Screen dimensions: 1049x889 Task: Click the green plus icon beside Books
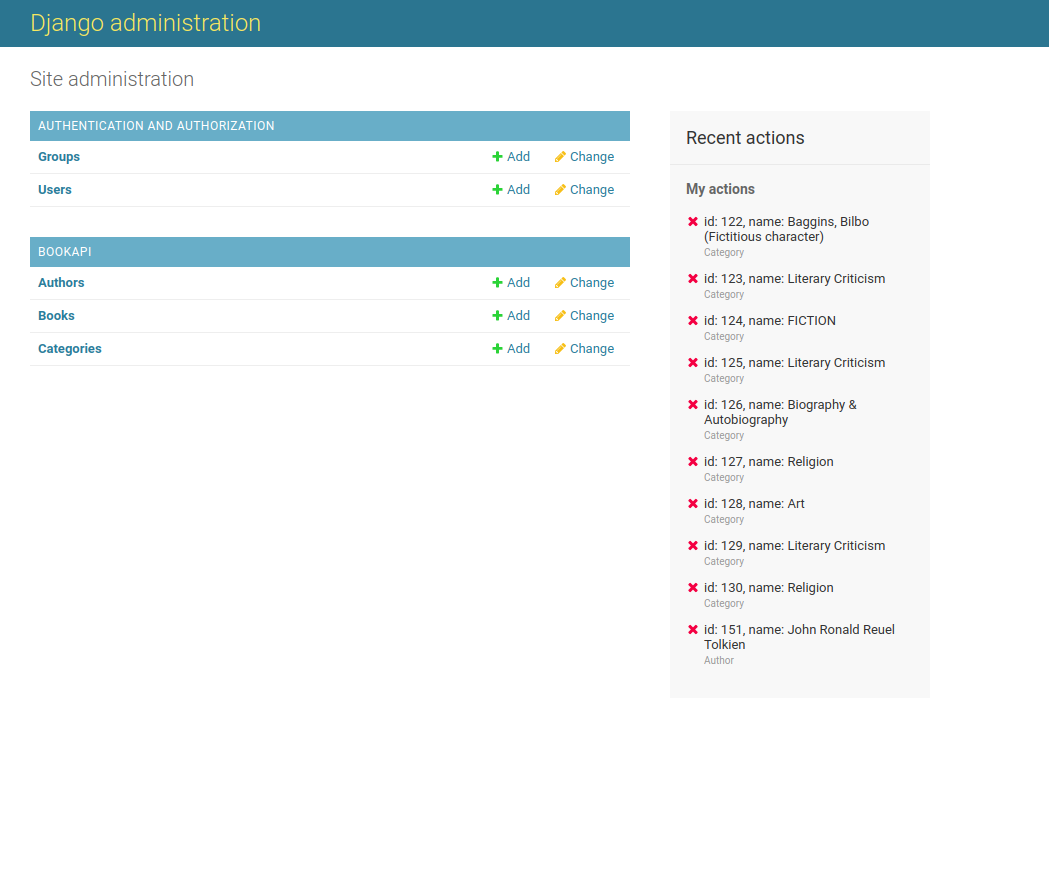pyautogui.click(x=495, y=316)
